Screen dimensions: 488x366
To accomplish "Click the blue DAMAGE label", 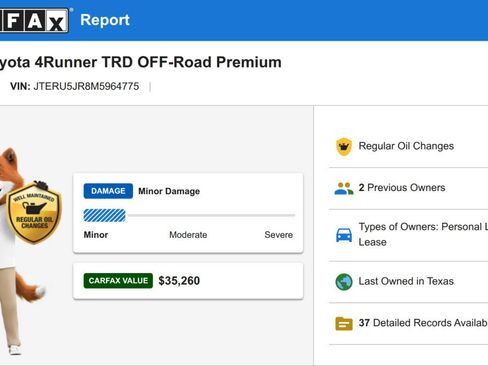I will (108, 191).
